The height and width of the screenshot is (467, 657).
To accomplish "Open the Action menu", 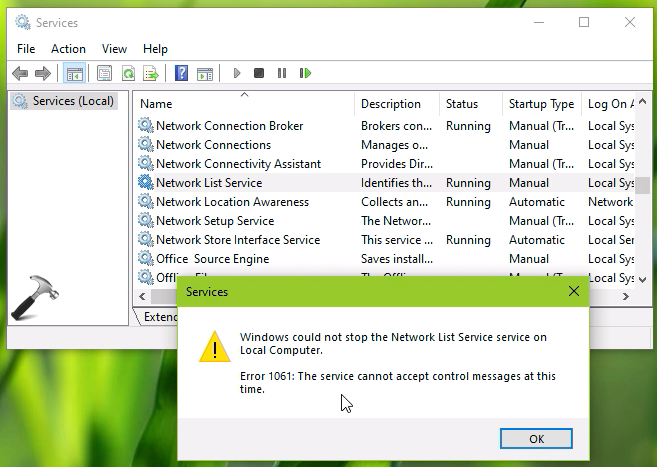I will (68, 48).
